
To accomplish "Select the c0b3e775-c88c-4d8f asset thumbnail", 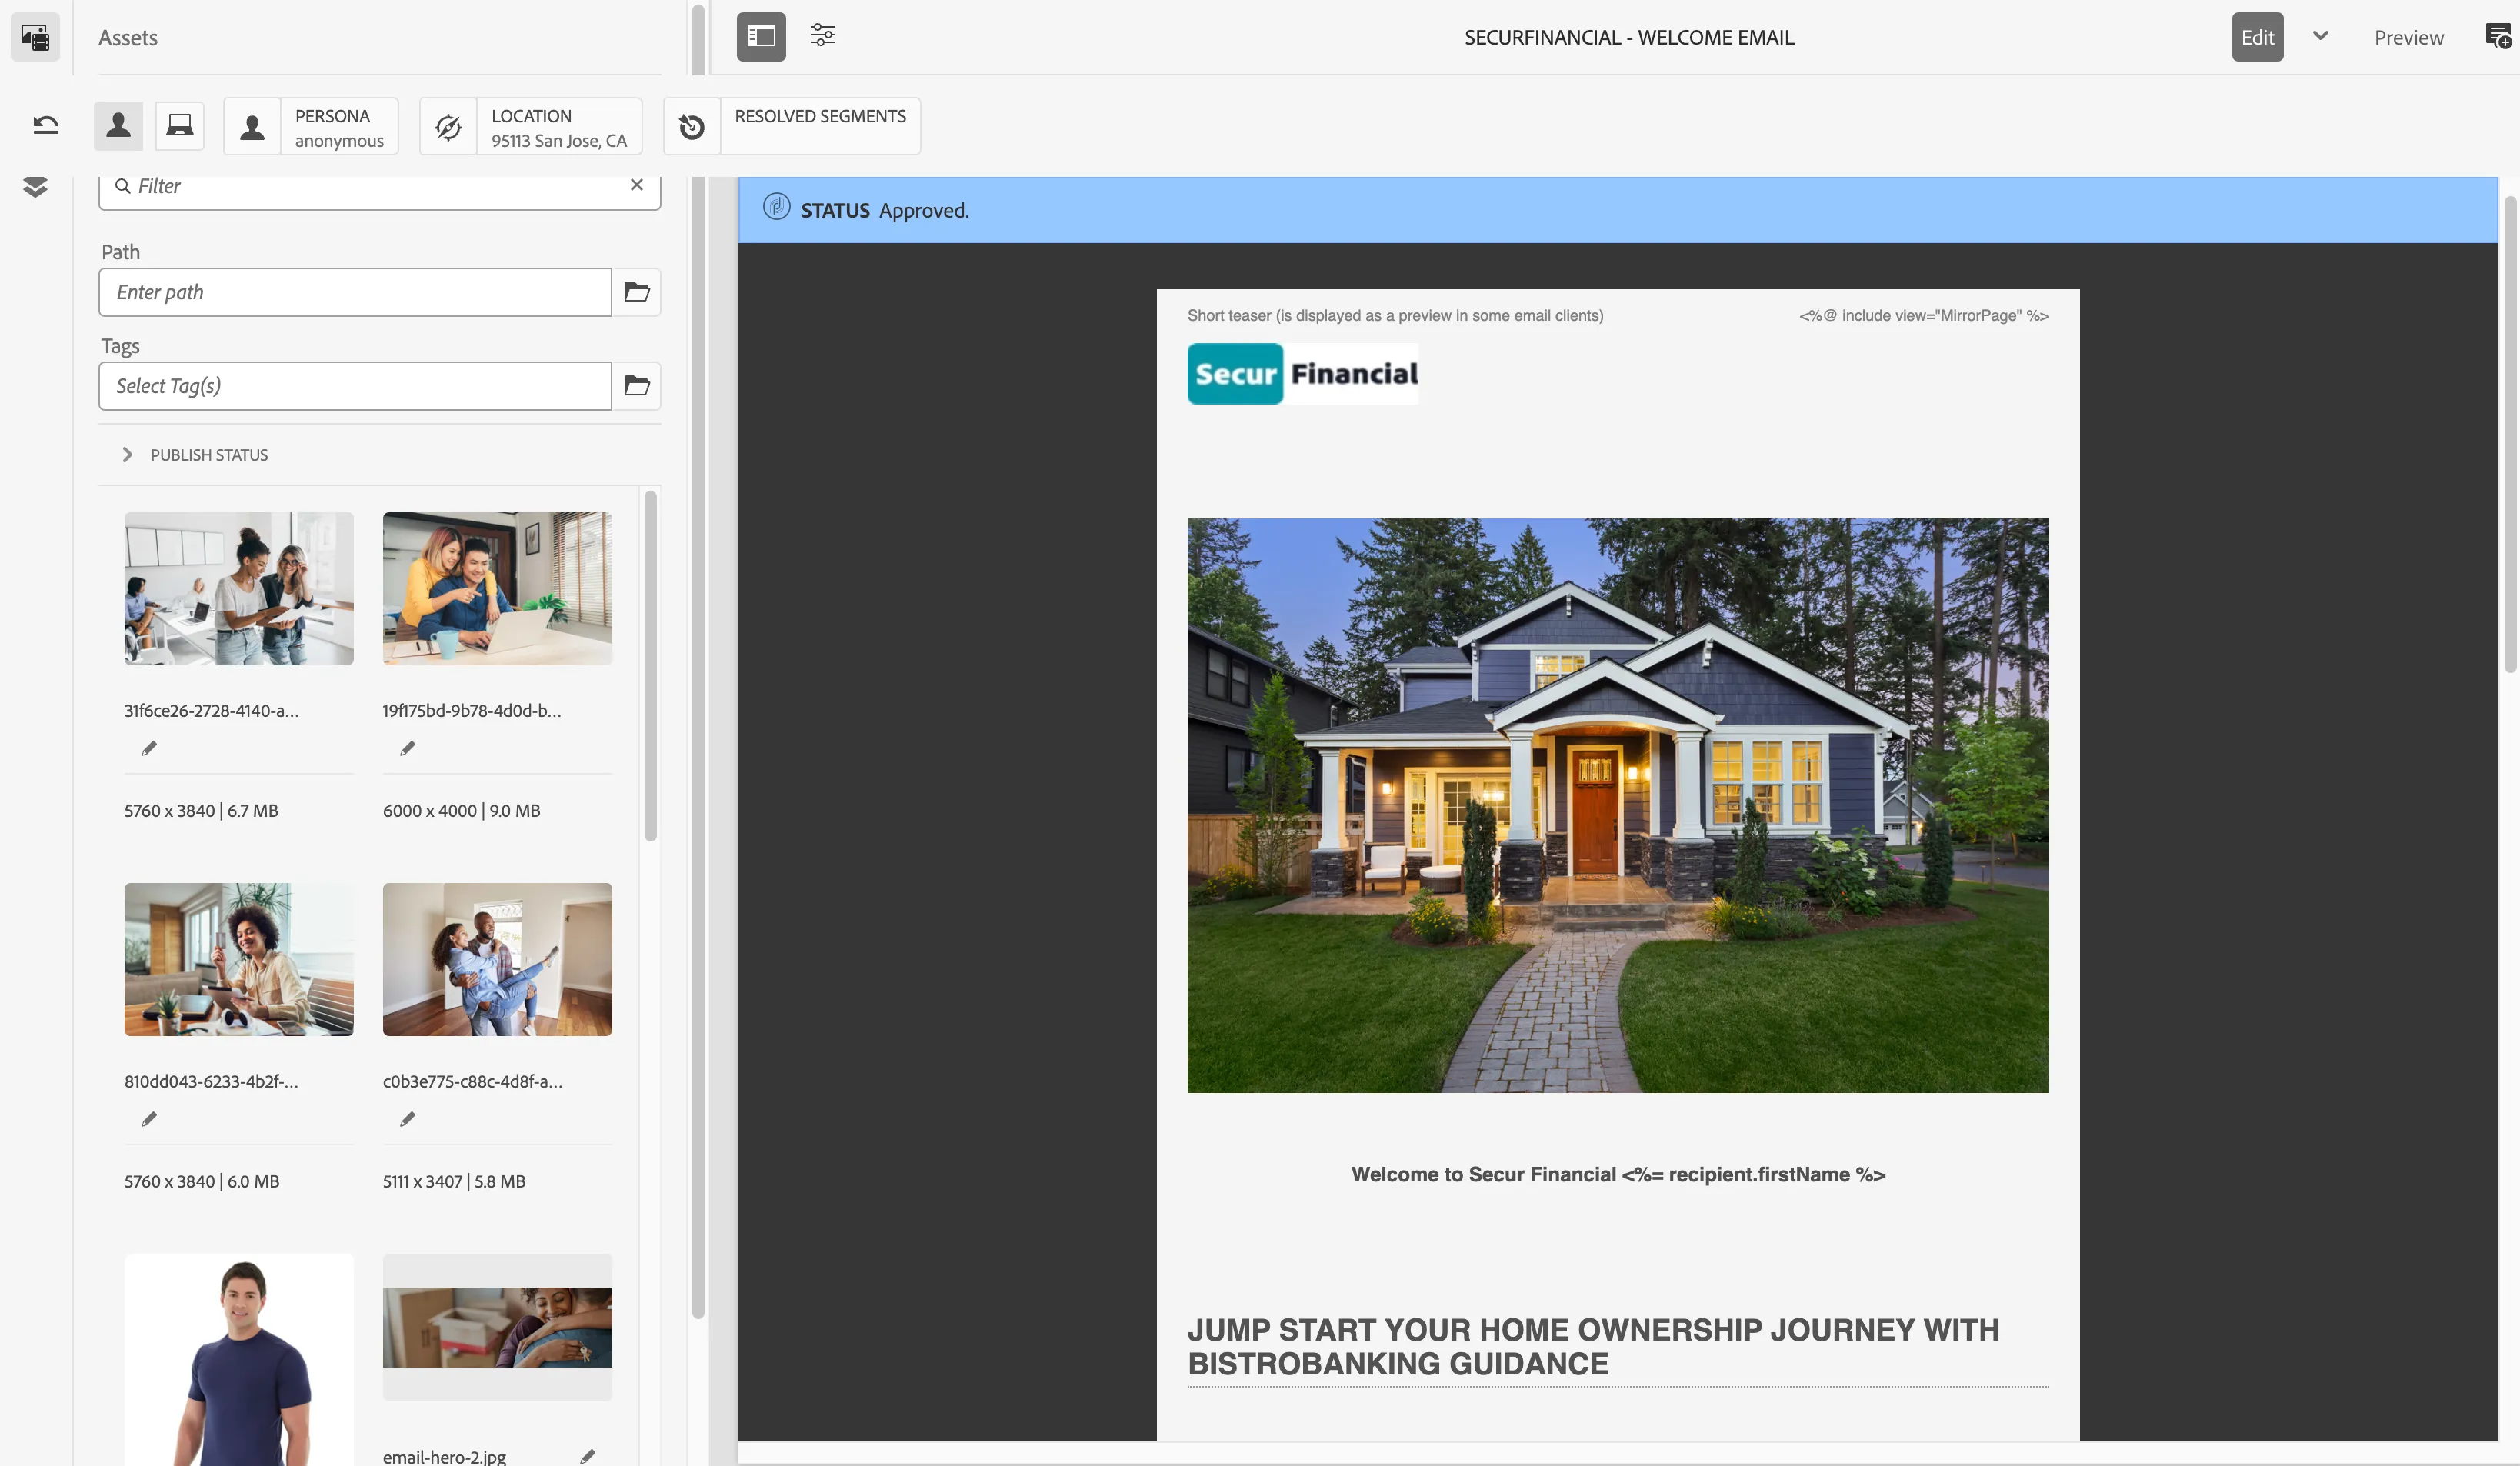I will 497,959.
